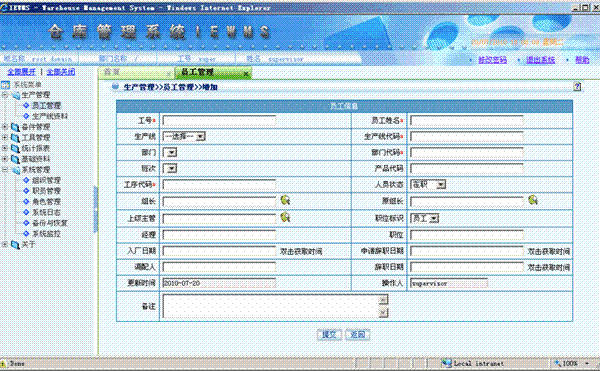Image resolution: width=600 pixels, height=371 pixels.
Task: Click the 备注 text area
Action: click(x=275, y=306)
